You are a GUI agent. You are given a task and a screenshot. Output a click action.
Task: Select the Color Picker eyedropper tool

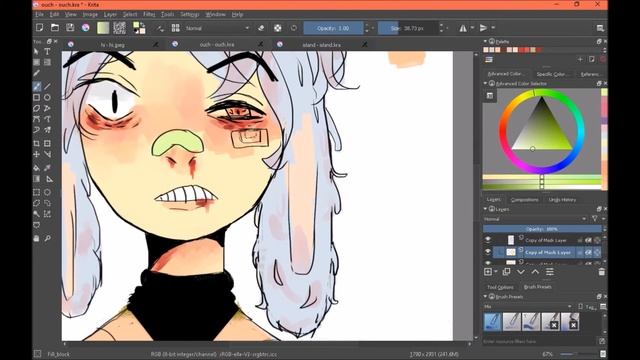pyautogui.click(x=47, y=168)
